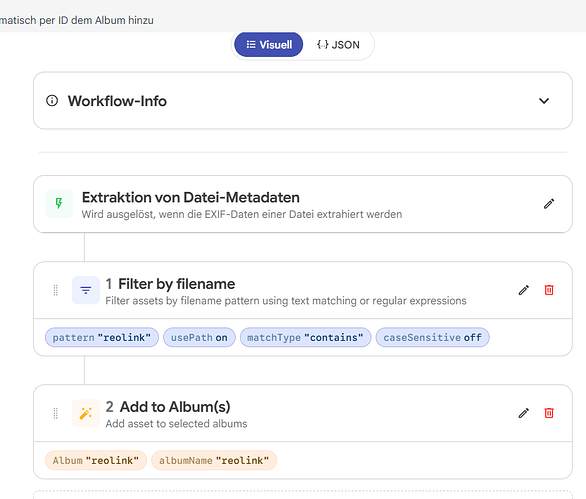Screen dimensions: 586x499
Task: Delete the Filter by filename step
Action: pyautogui.click(x=549, y=290)
